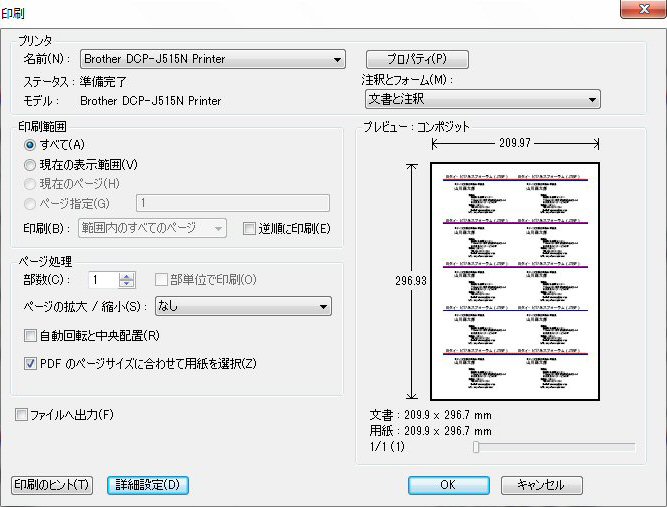
Task: Click the 印刷のヒント(T) button
Action: click(52, 485)
